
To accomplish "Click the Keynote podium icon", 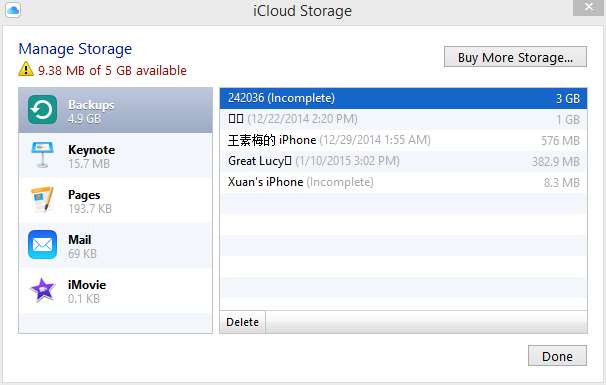I will tap(42, 155).
